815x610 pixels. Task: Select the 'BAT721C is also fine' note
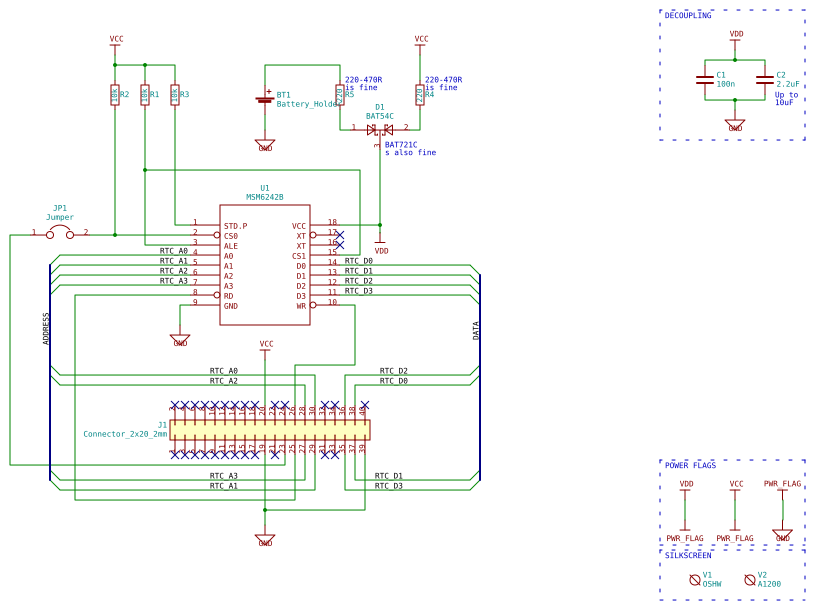pos(410,148)
